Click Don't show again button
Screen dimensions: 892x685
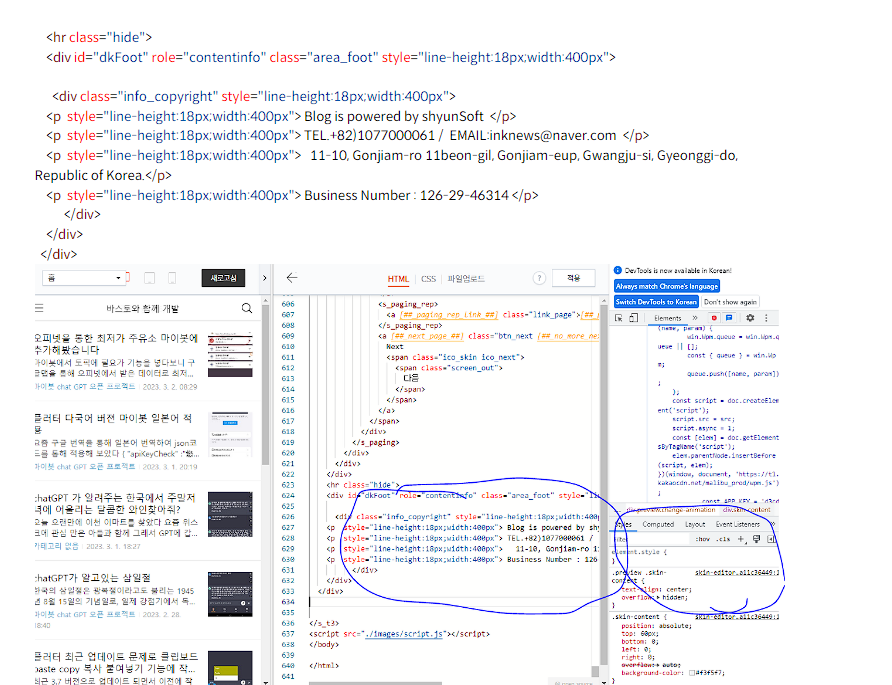(730, 302)
